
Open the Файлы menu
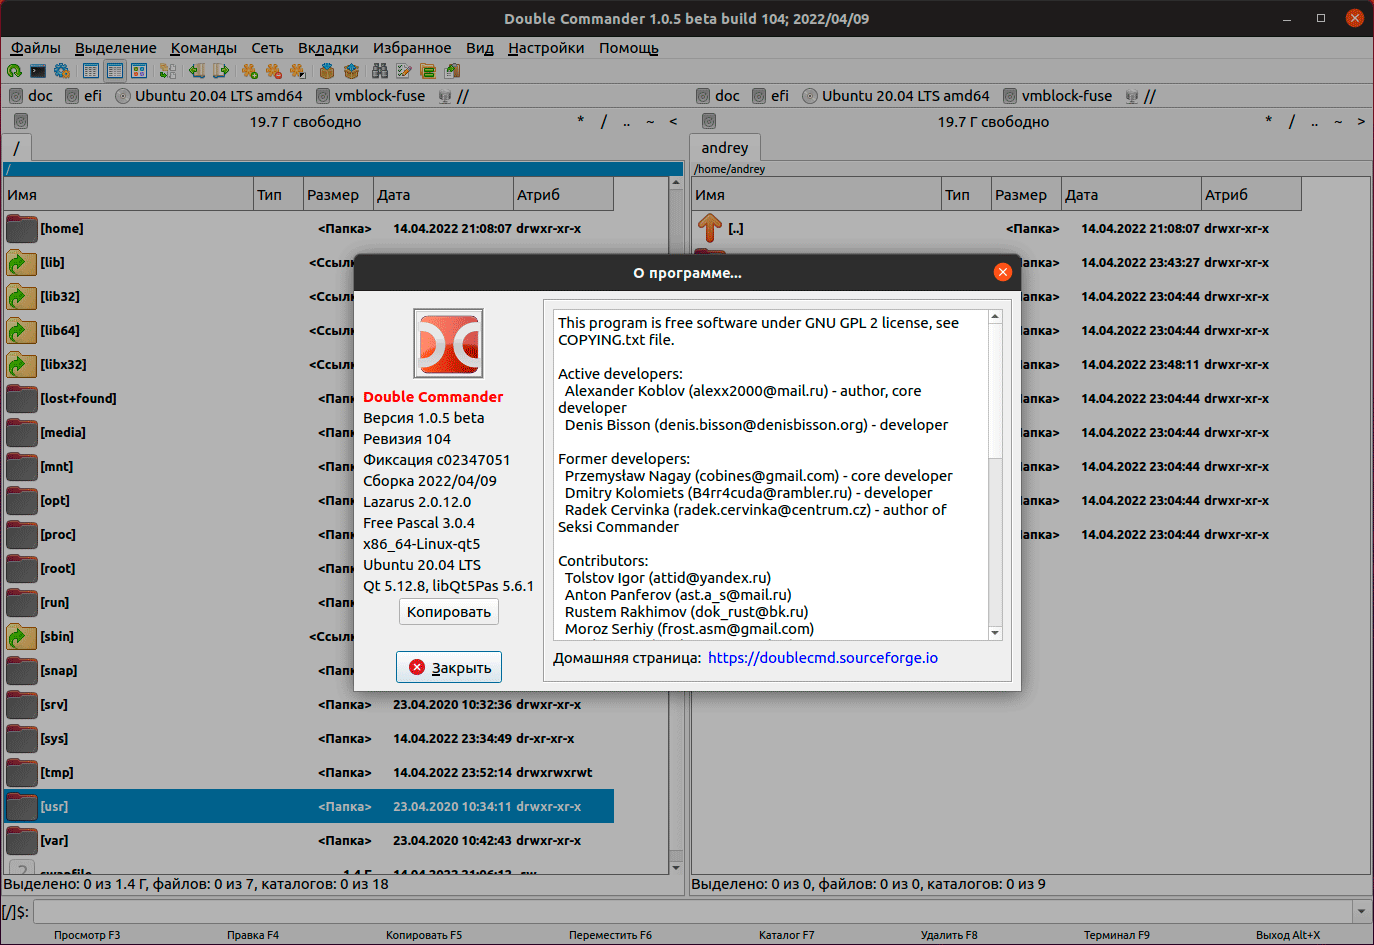36,48
